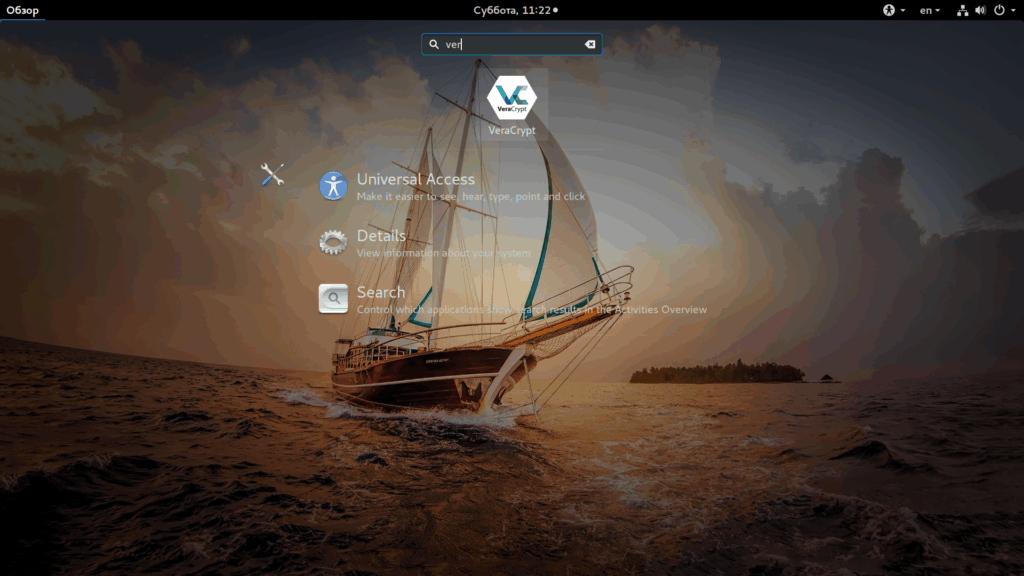Click 'Make it easier to see, hear' description
The width and height of the screenshot is (1024, 576).
click(x=471, y=197)
